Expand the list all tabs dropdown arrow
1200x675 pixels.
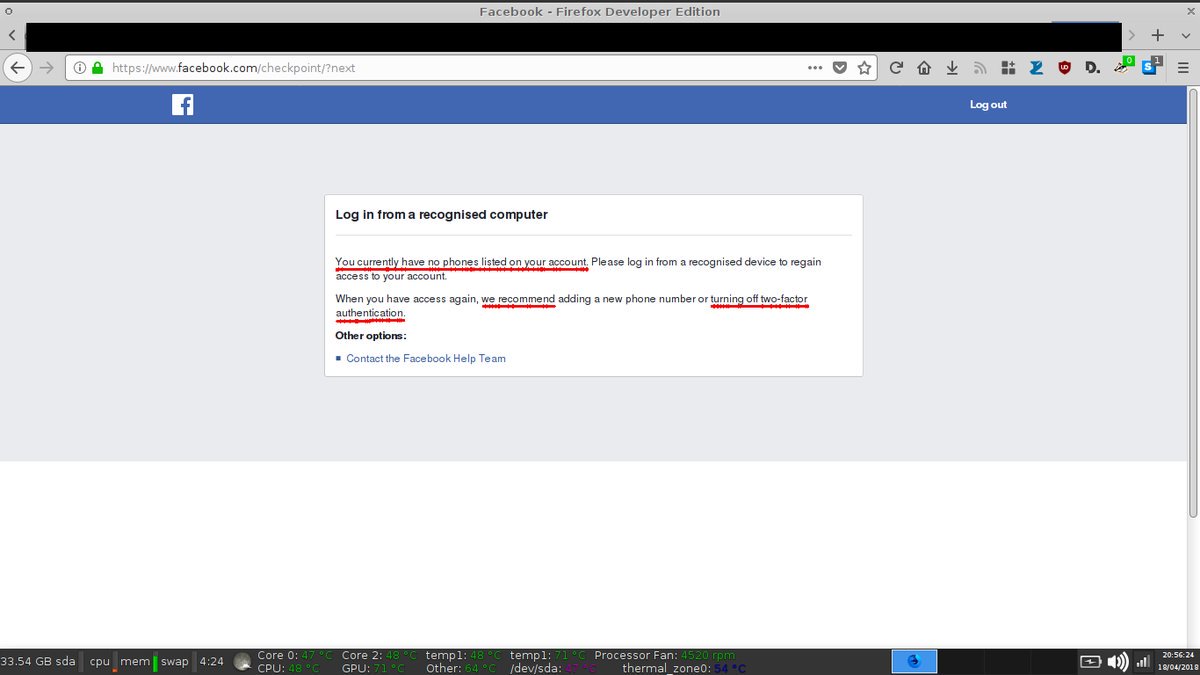click(x=1184, y=35)
